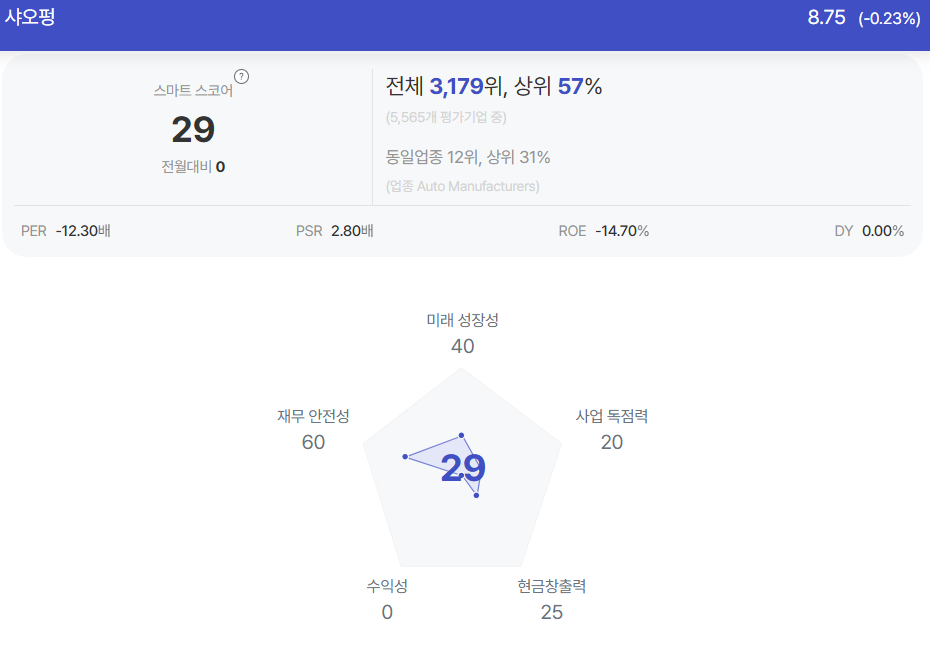Select the ROE -14.70% metric

point(604,231)
